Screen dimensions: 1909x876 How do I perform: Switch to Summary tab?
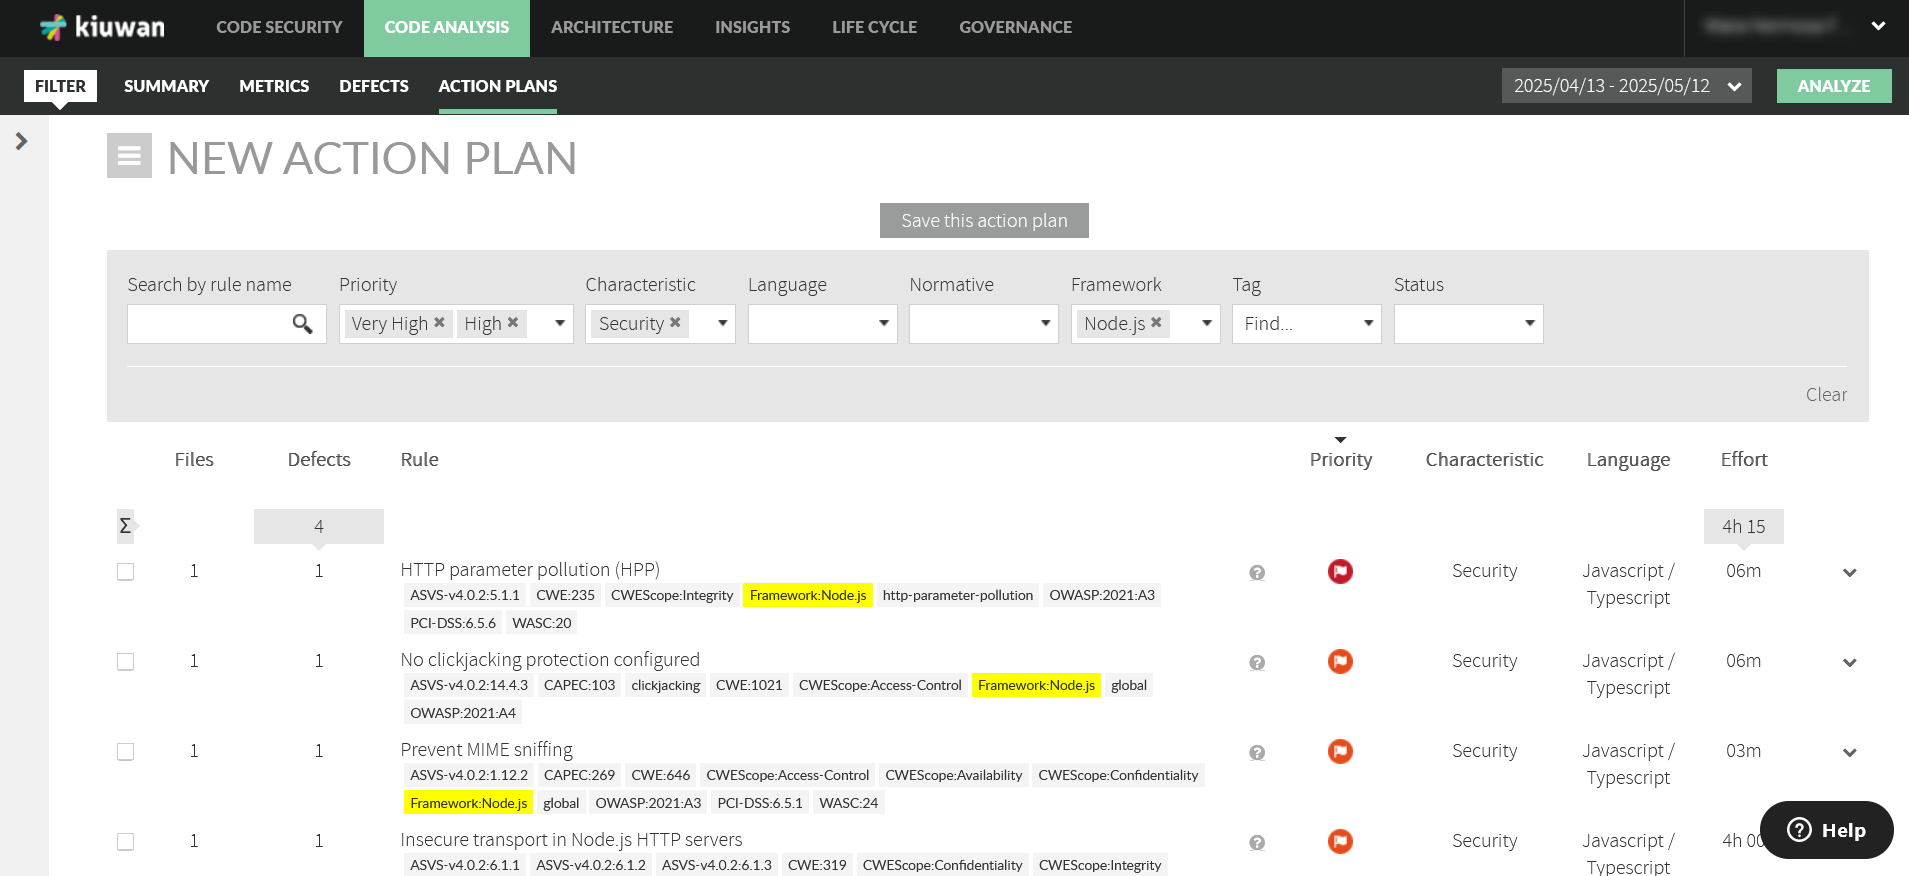tap(166, 86)
